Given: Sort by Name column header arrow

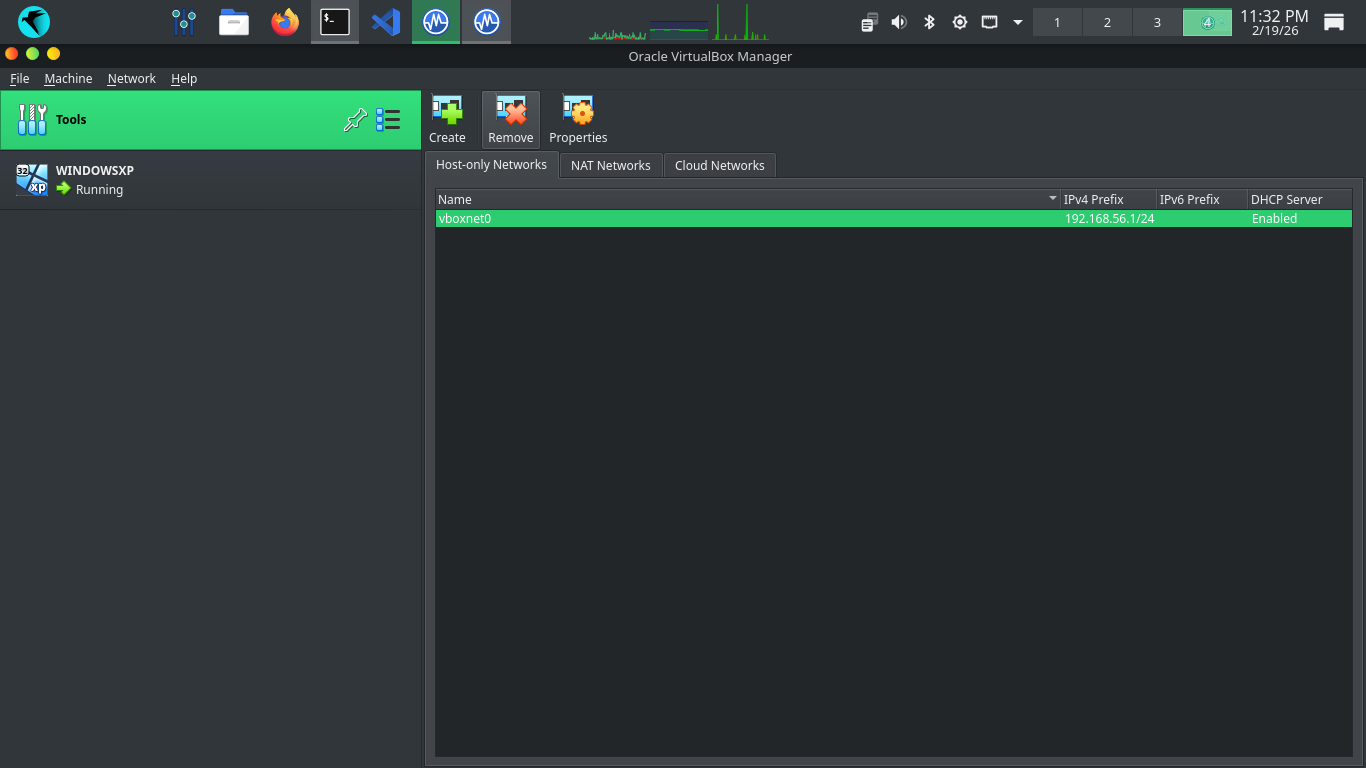Looking at the screenshot, I should (x=1052, y=199).
